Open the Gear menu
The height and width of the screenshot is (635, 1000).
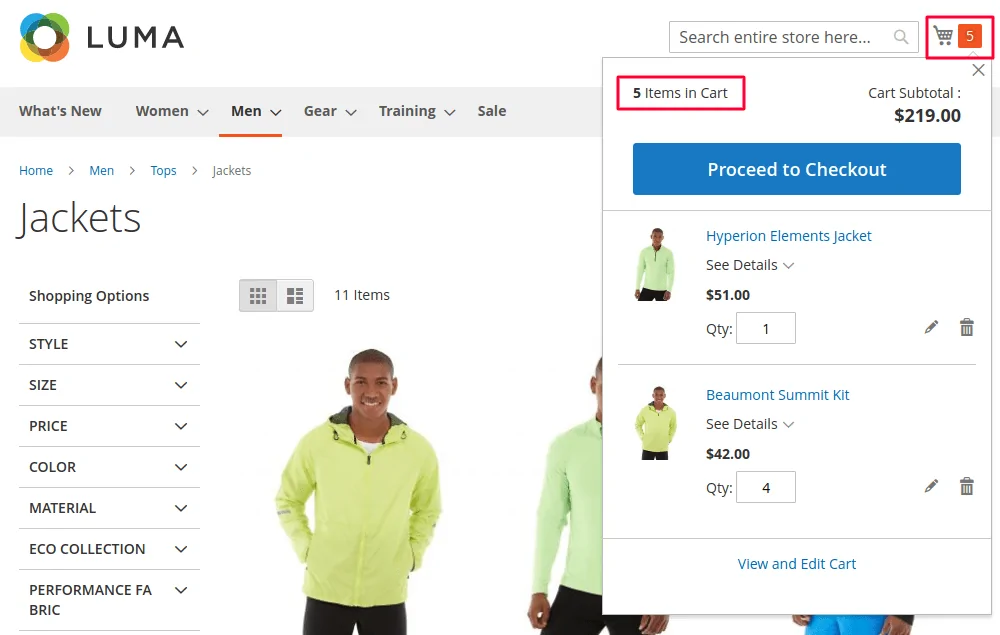click(x=329, y=111)
